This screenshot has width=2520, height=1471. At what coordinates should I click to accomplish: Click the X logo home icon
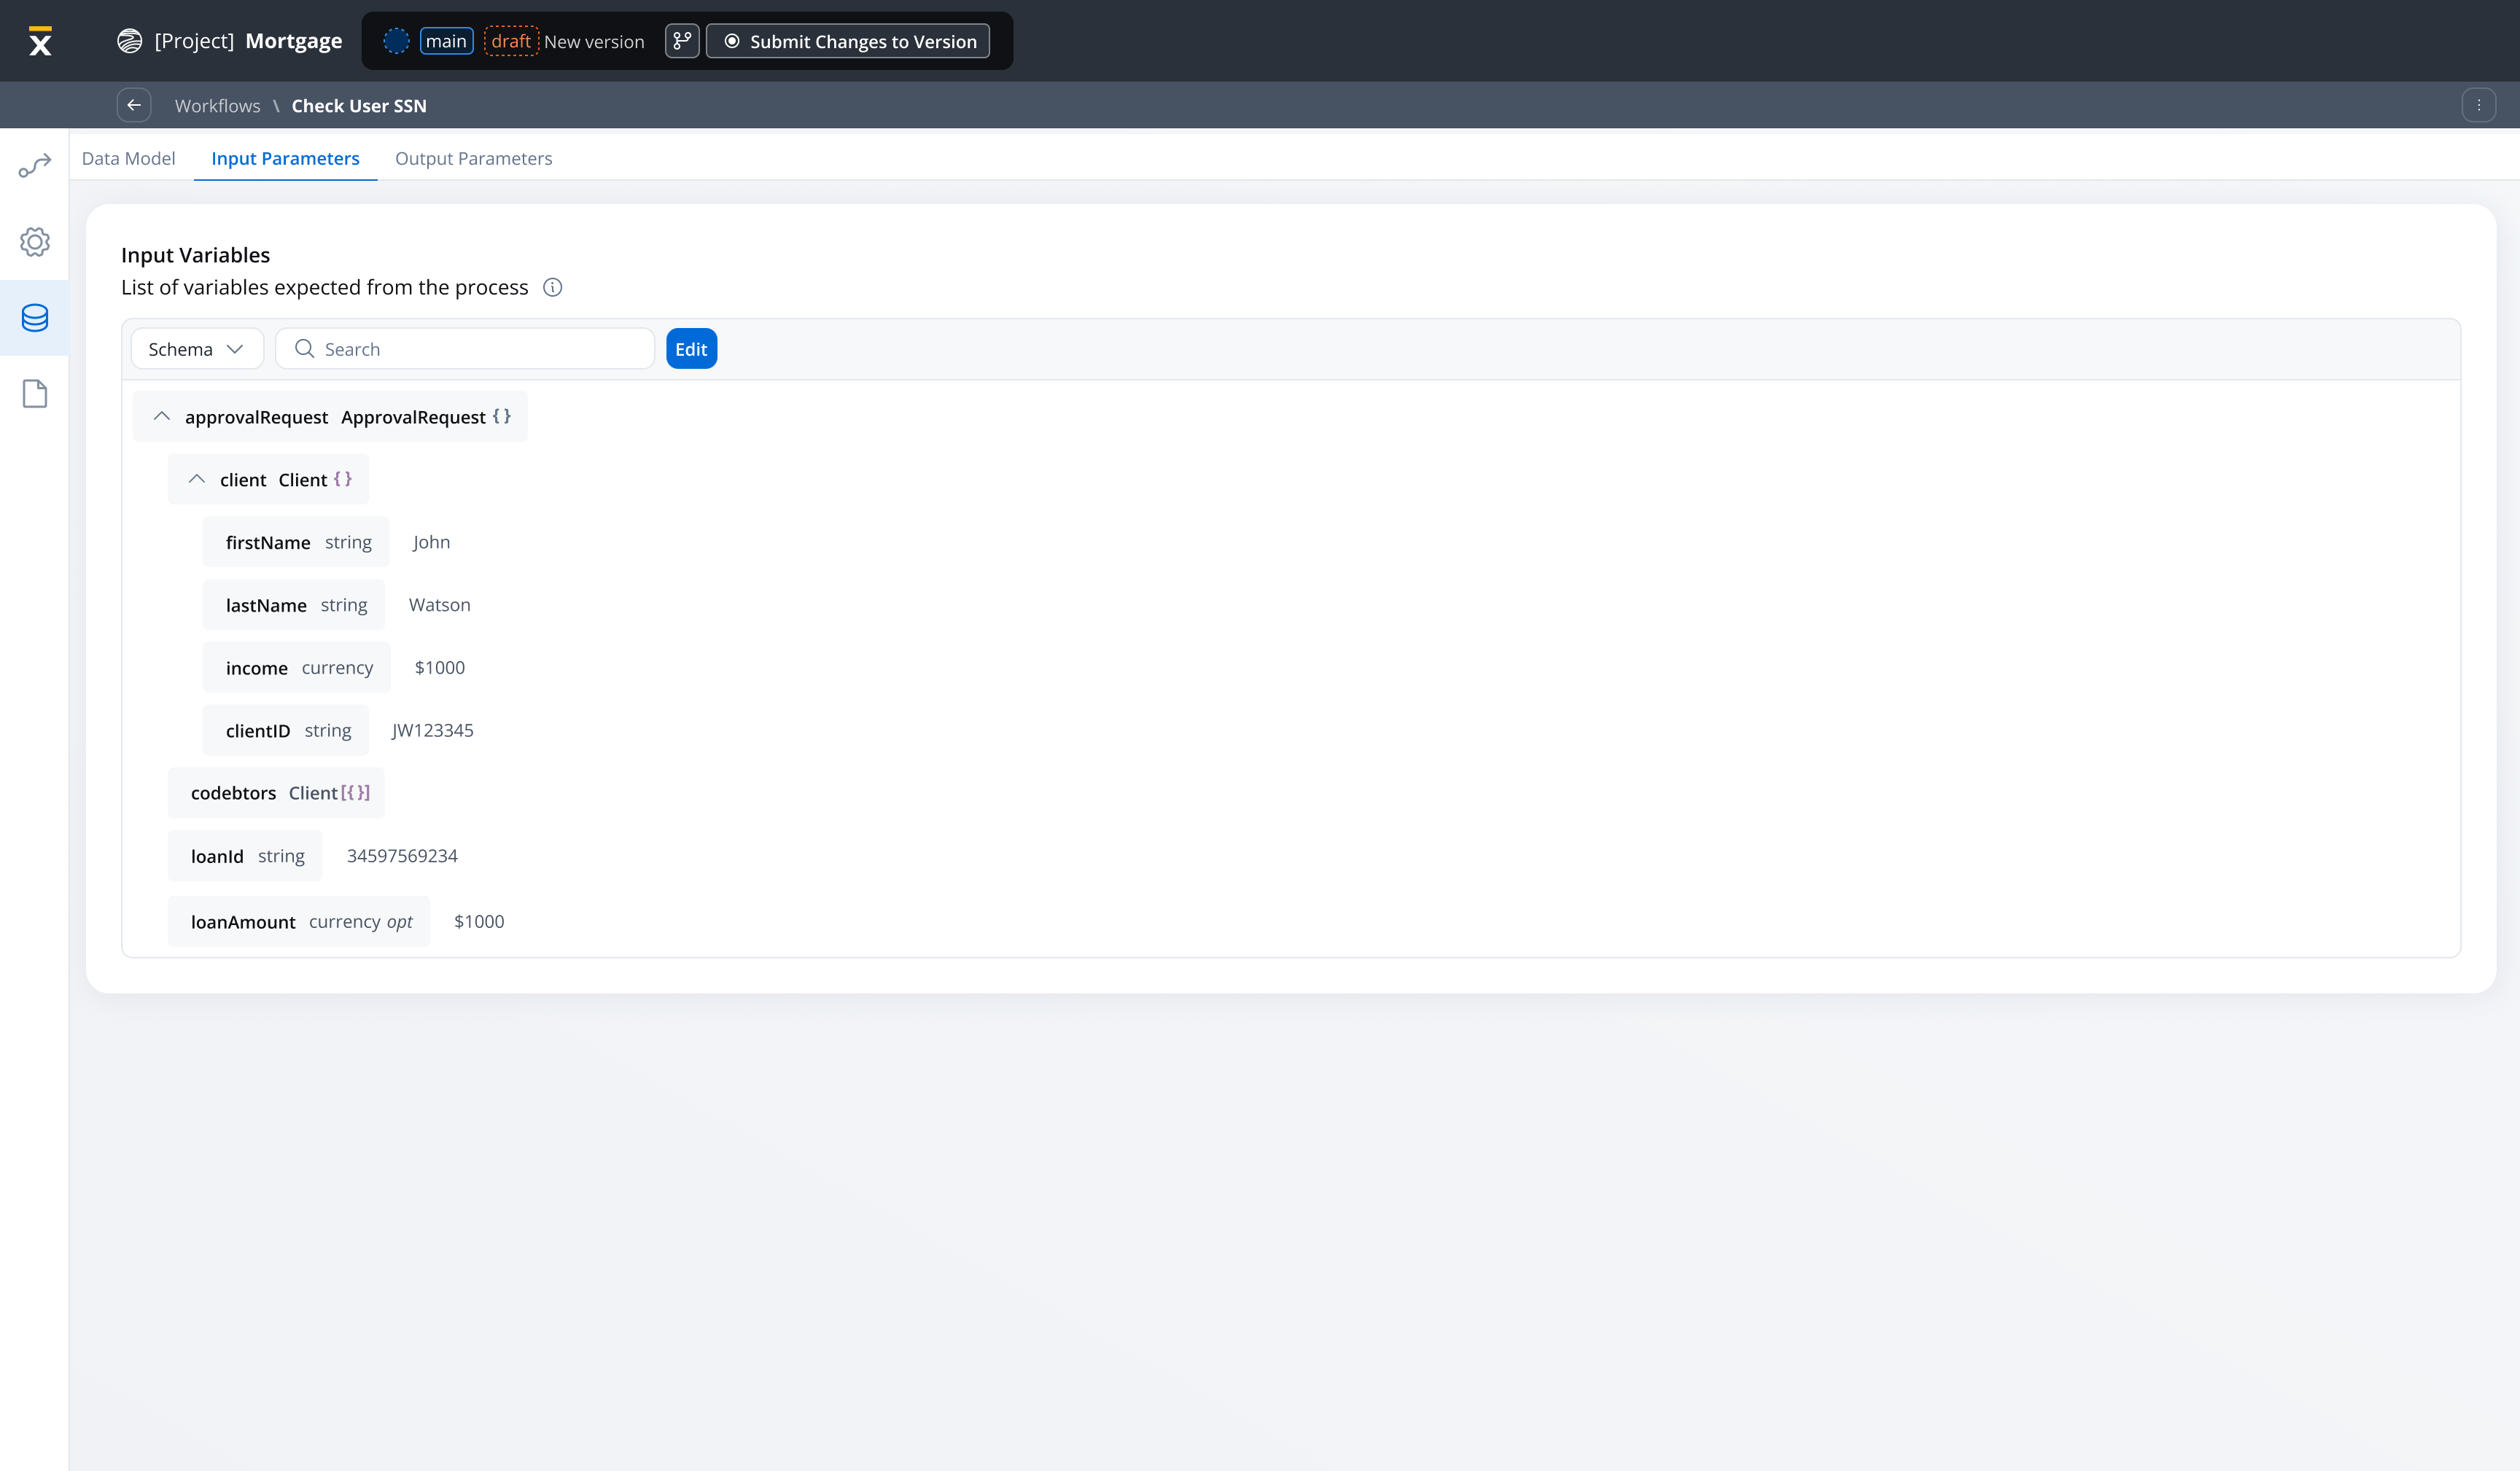click(40, 41)
